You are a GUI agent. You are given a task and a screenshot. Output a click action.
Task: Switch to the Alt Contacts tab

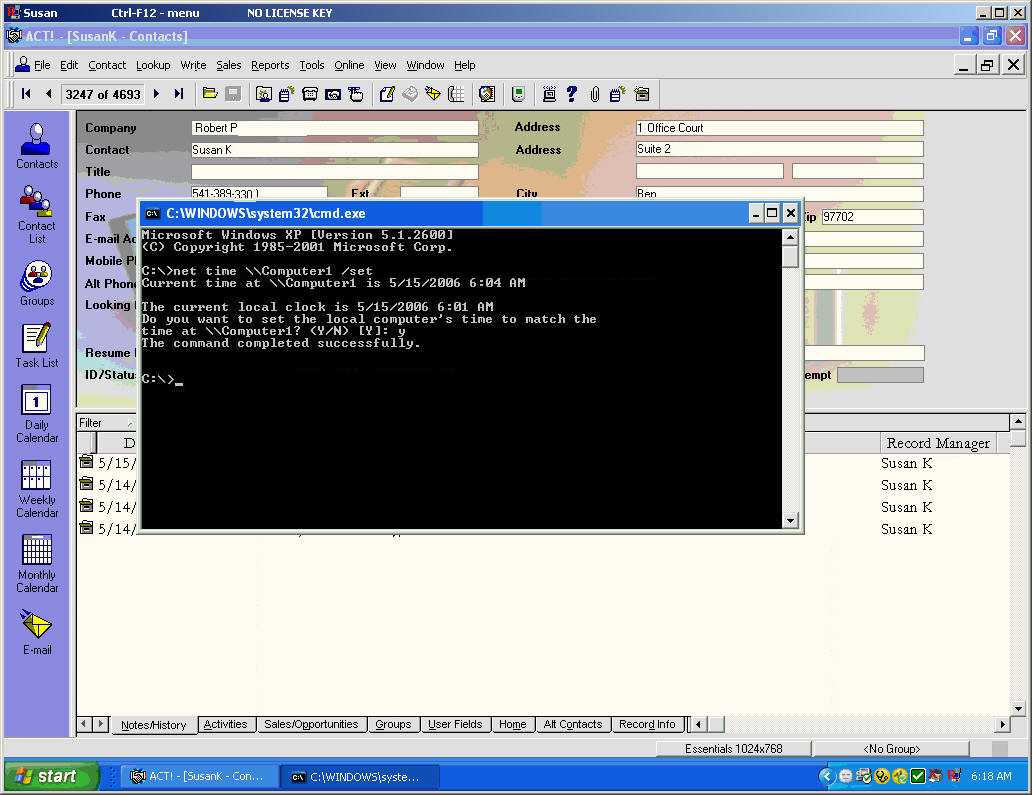pyautogui.click(x=573, y=724)
